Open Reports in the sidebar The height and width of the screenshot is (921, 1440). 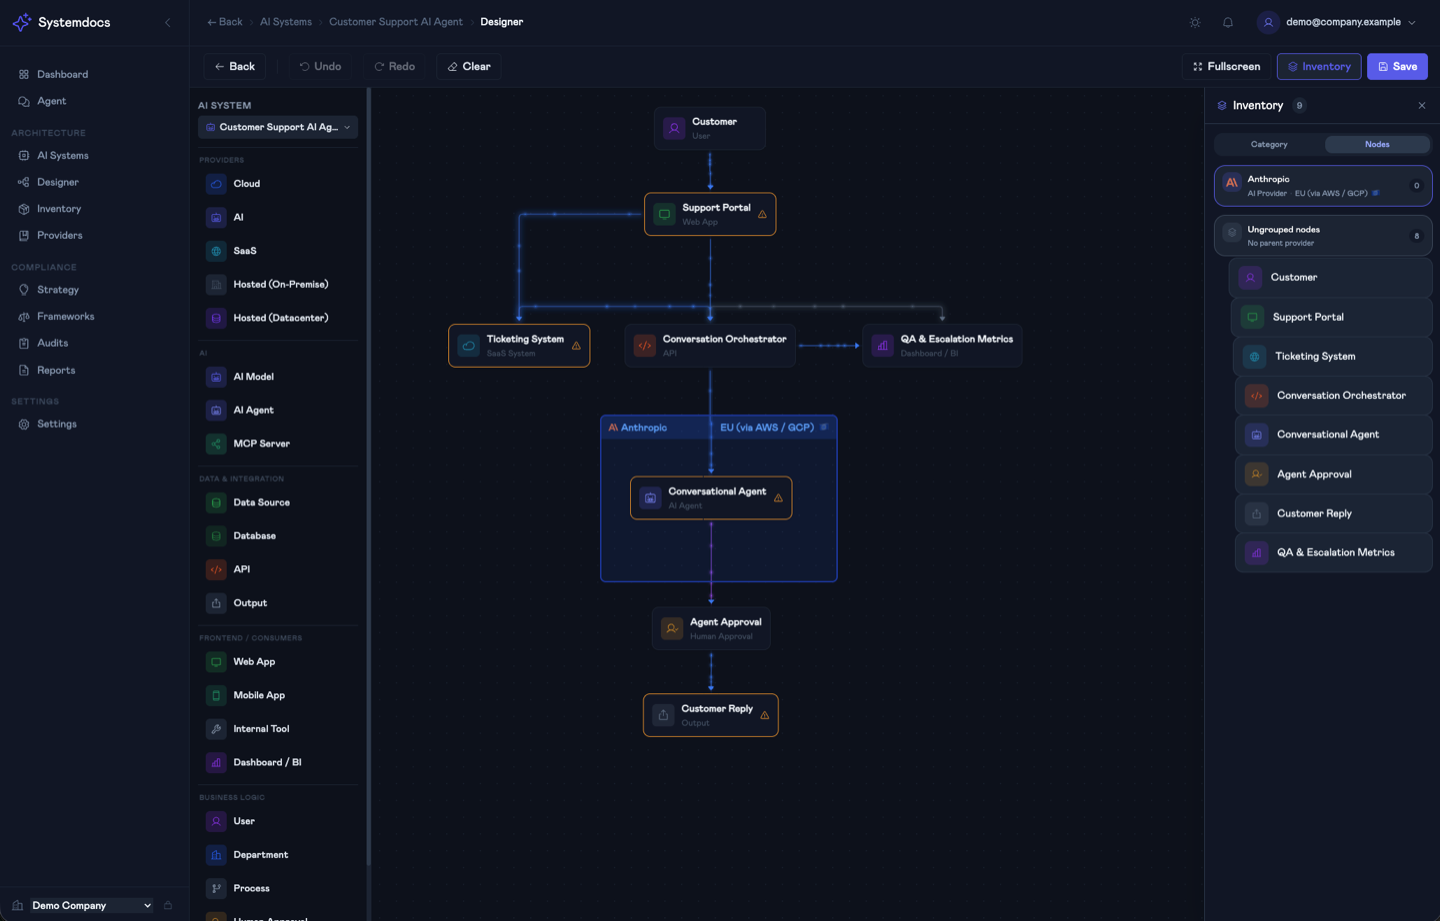pos(55,370)
